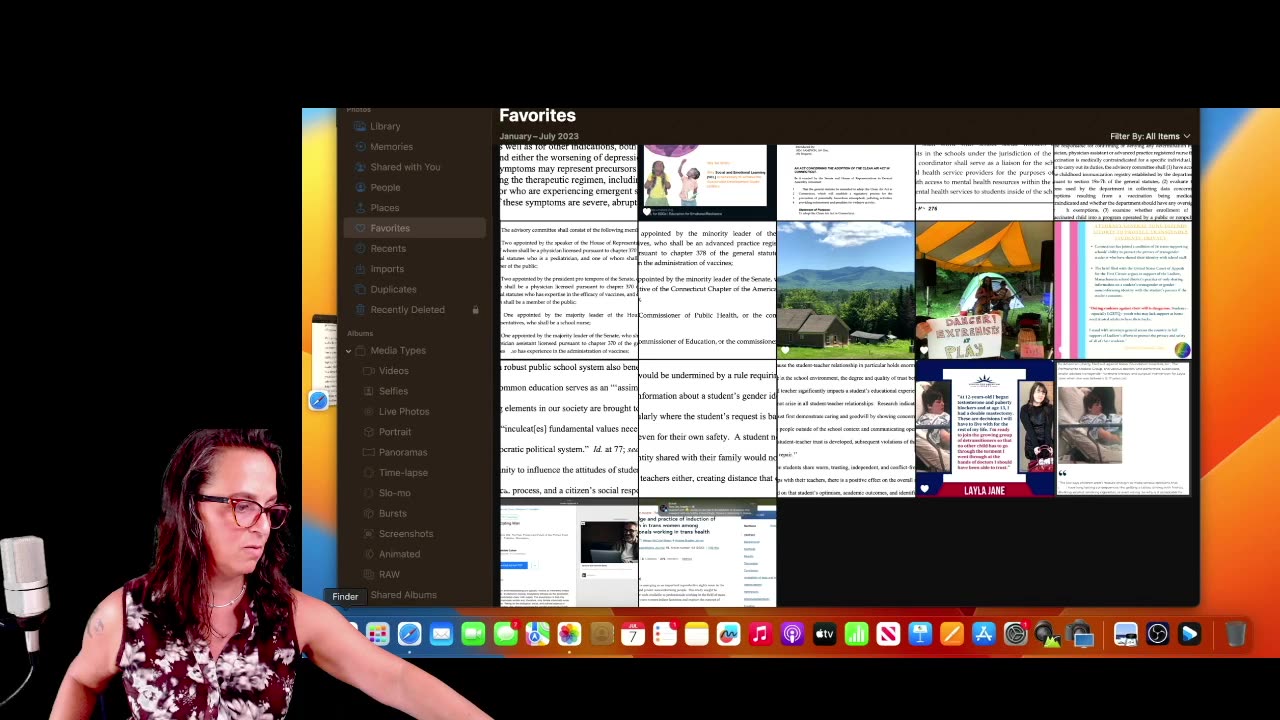Open Memories in Photos sidebar
1280x720 pixels.
pyautogui.click(x=391, y=146)
